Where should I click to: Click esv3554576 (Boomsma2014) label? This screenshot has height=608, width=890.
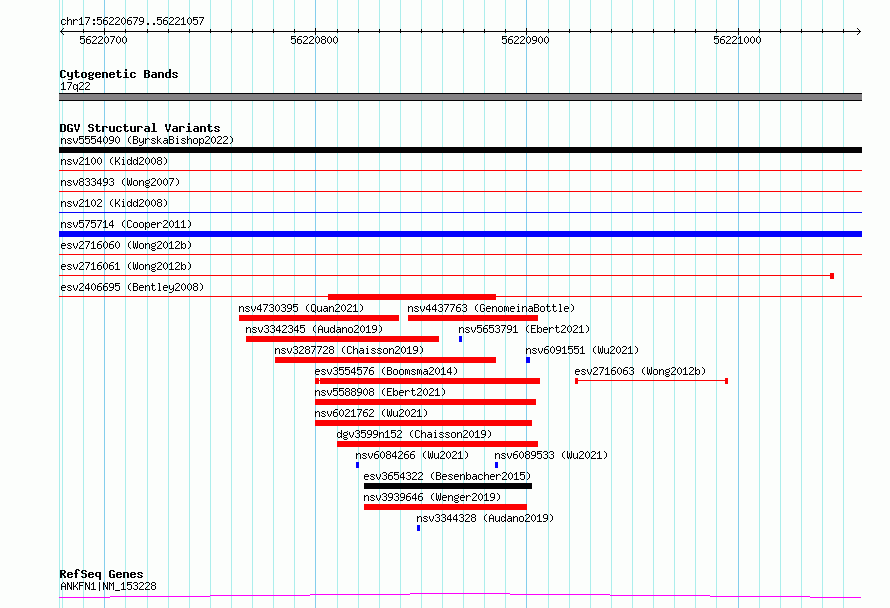pyautogui.click(x=386, y=371)
